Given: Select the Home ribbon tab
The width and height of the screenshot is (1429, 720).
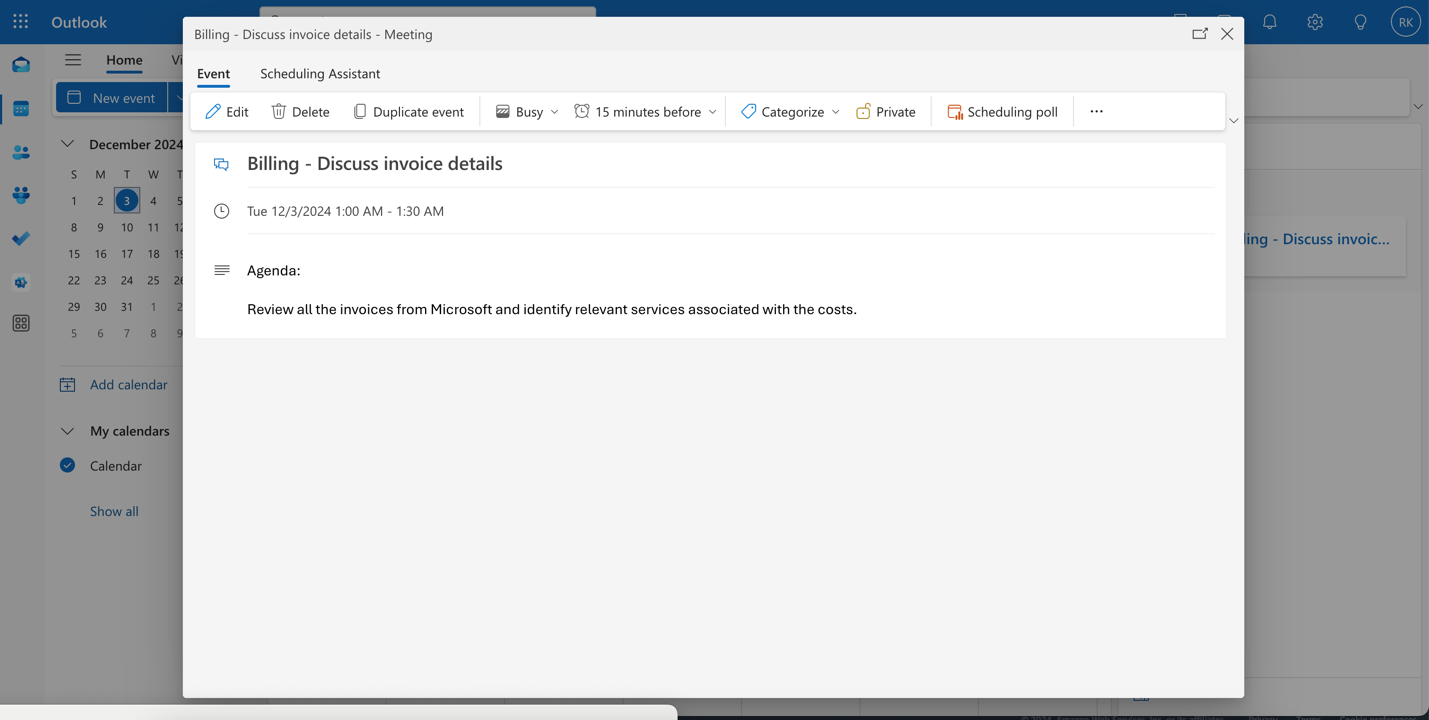Looking at the screenshot, I should point(124,60).
